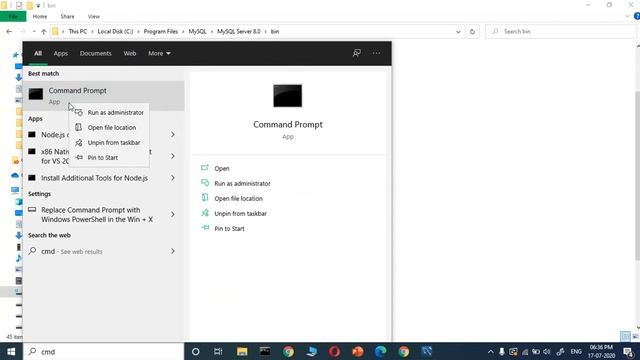Open the Opera taskbar icon
This screenshot has height=360, width=640.
click(x=334, y=351)
